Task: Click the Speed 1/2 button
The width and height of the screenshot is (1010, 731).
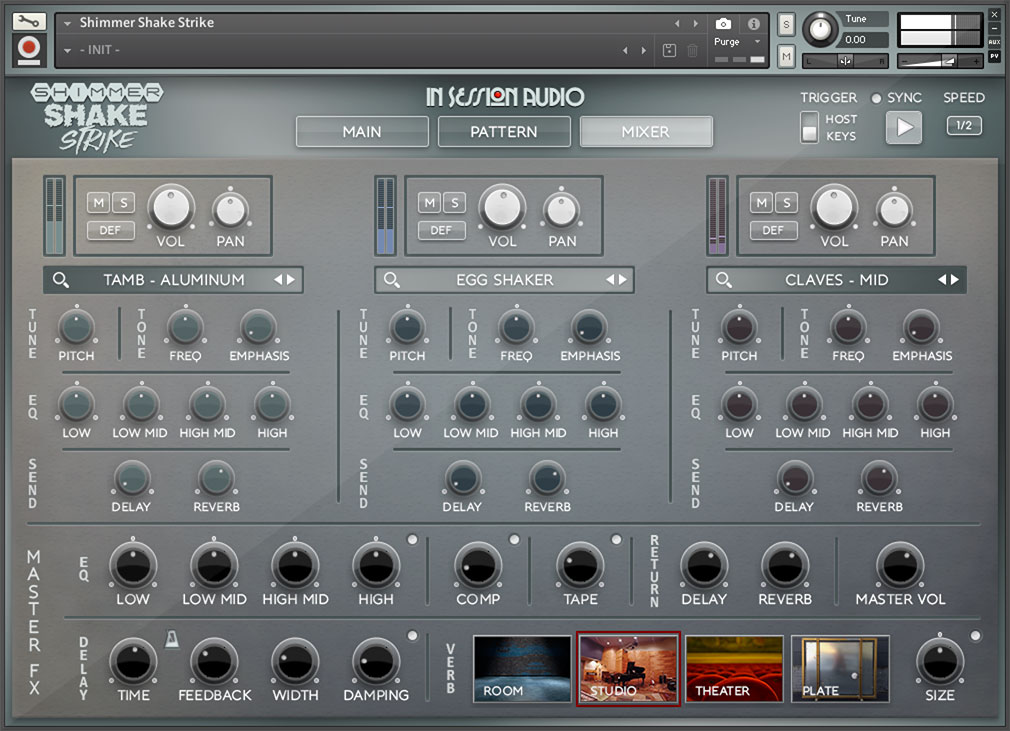Action: 963,126
